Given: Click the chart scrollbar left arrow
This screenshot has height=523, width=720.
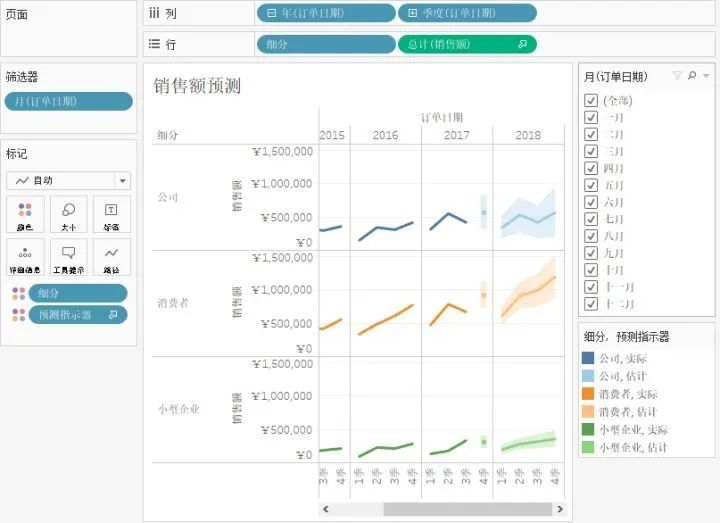Looking at the screenshot, I should pos(326,509).
